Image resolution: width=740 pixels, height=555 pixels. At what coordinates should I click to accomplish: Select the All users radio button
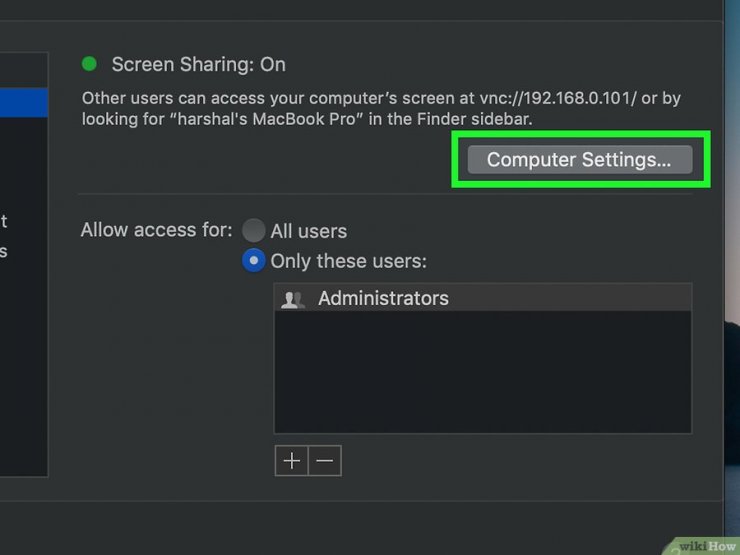(254, 230)
